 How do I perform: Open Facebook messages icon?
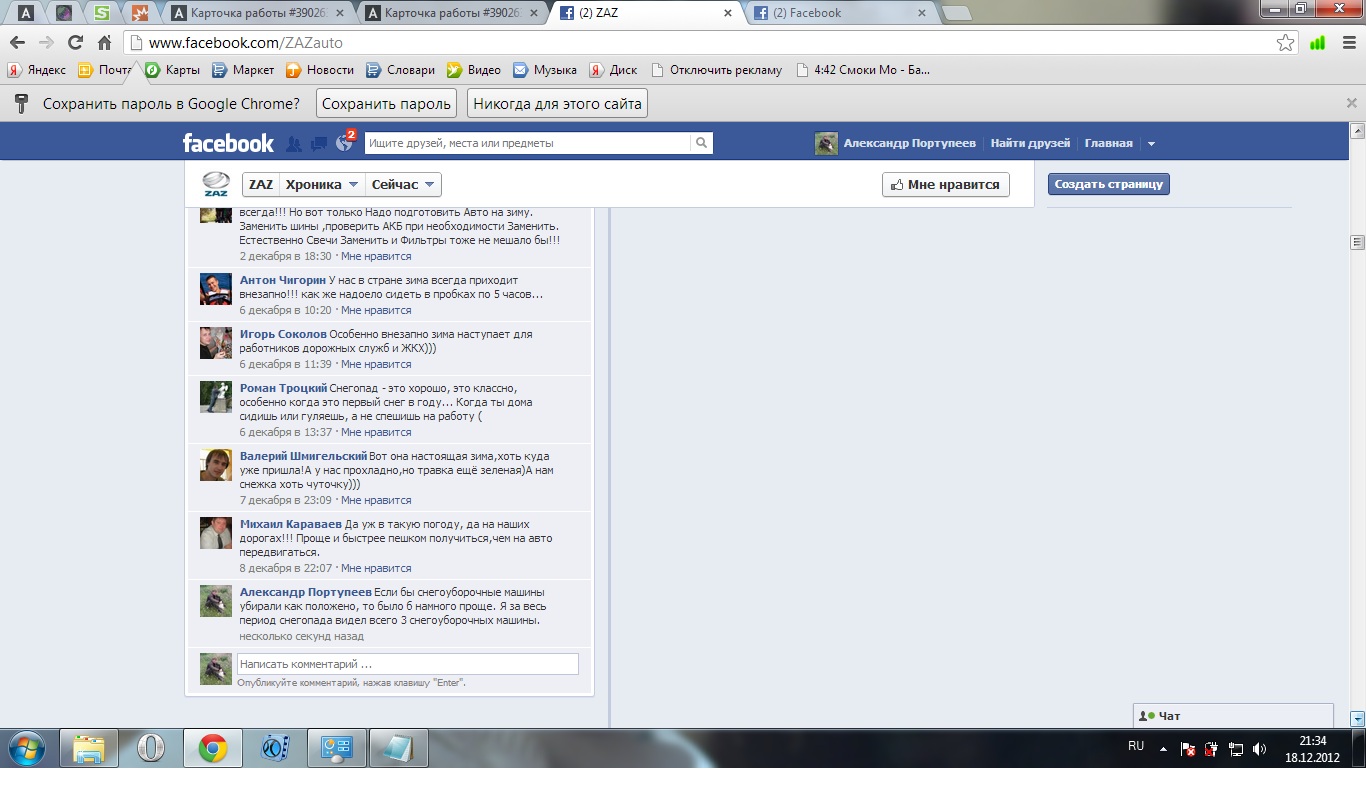(x=319, y=144)
